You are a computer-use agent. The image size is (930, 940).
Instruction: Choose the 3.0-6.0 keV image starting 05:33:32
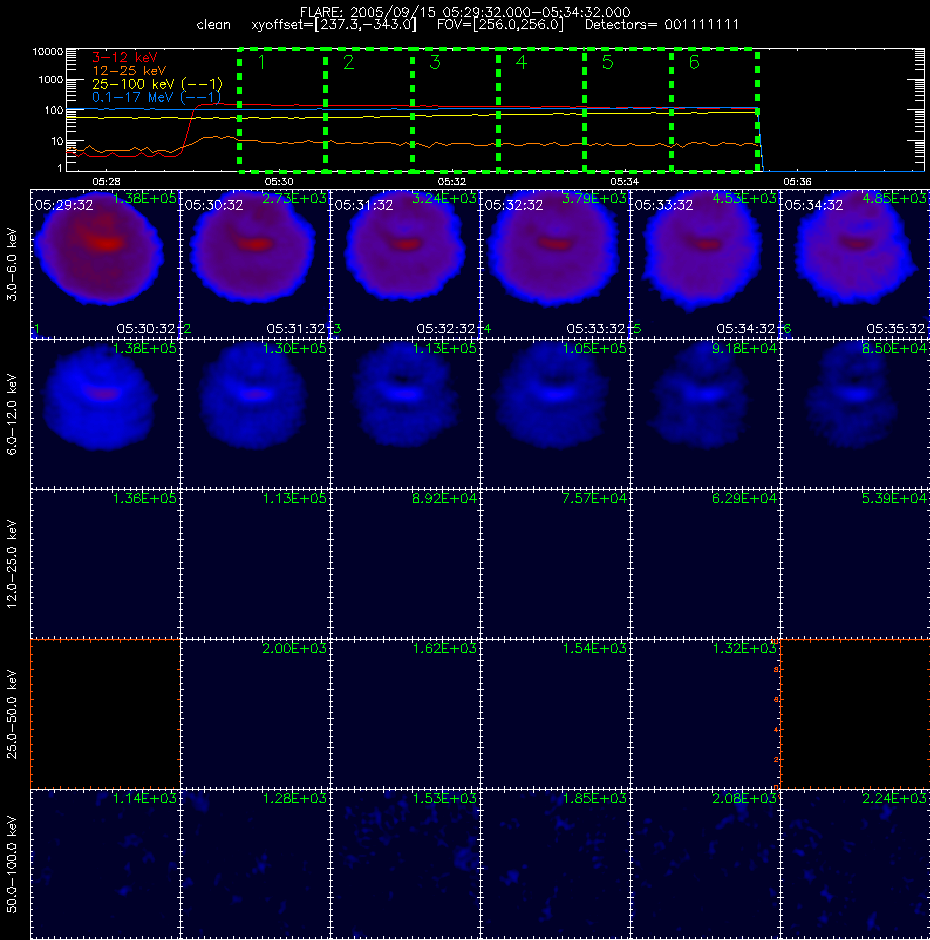click(705, 264)
